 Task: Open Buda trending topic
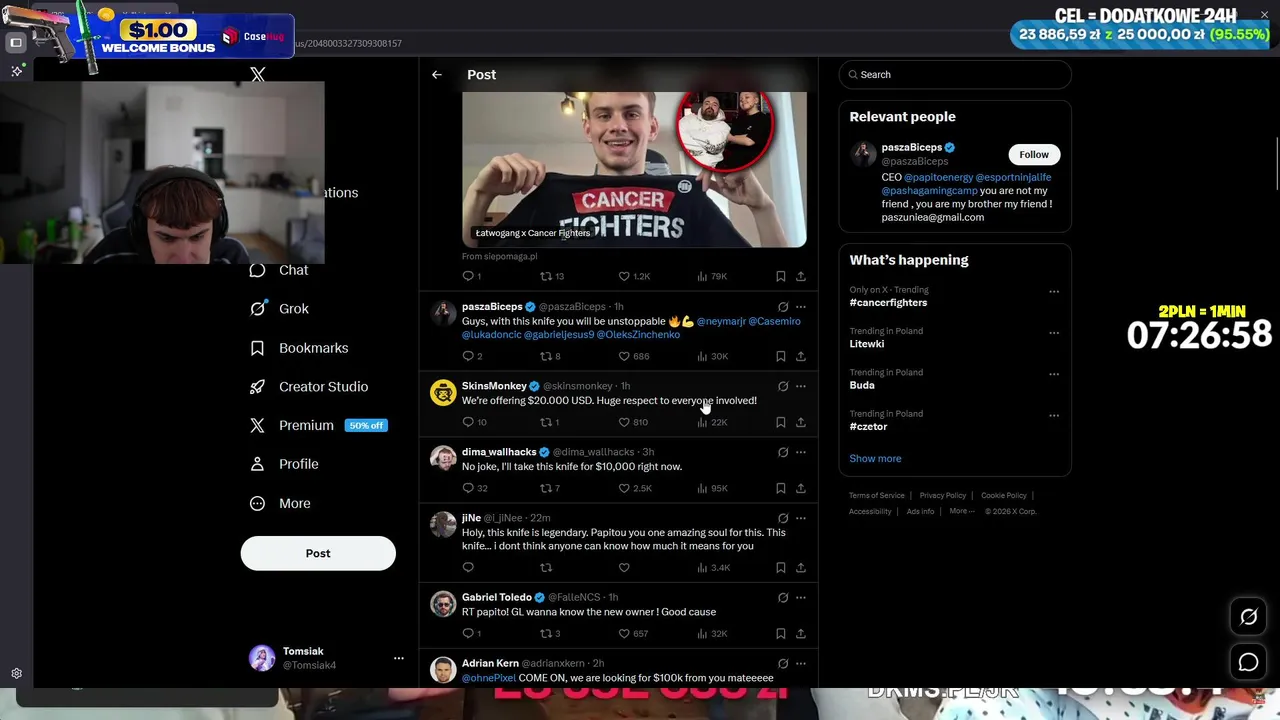point(862,385)
